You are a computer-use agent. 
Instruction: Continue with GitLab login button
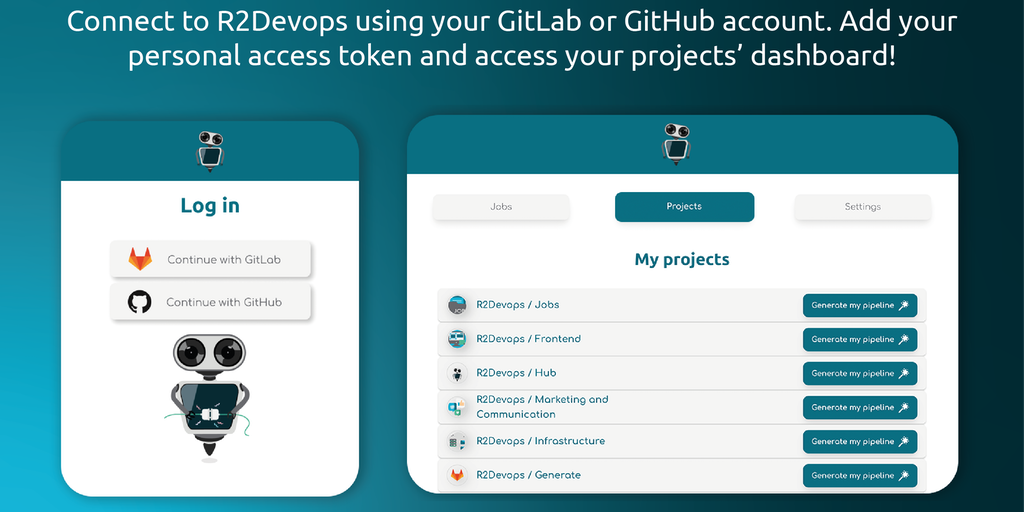tap(210, 259)
